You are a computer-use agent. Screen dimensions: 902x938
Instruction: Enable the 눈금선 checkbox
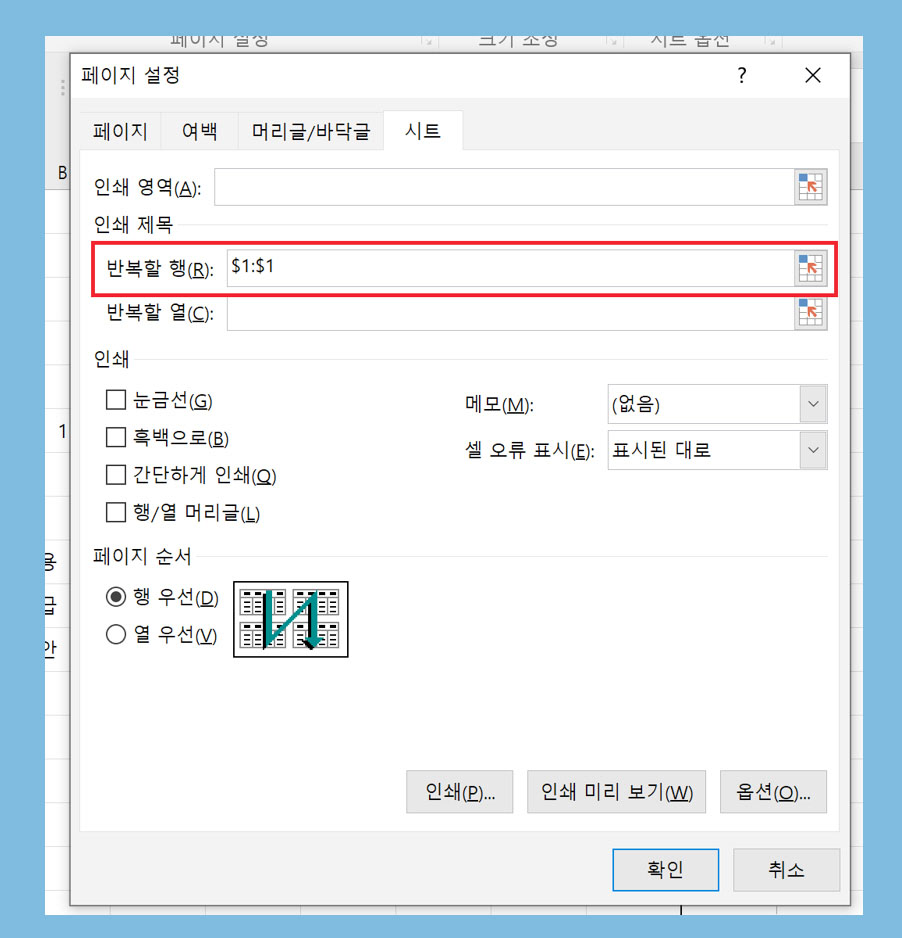(115, 400)
